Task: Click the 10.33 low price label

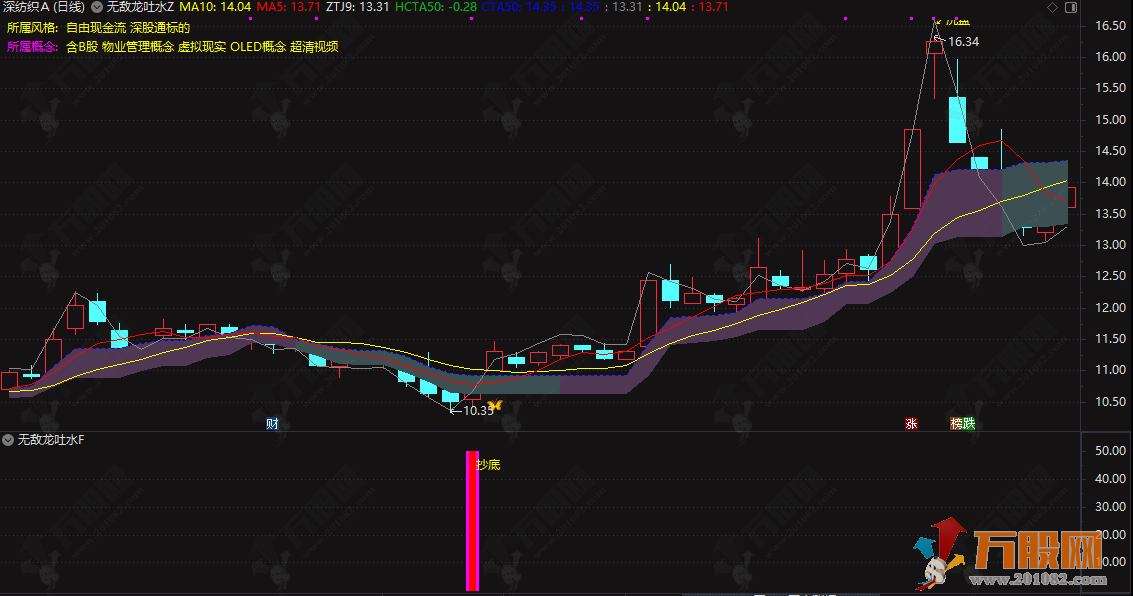Action: [478, 410]
